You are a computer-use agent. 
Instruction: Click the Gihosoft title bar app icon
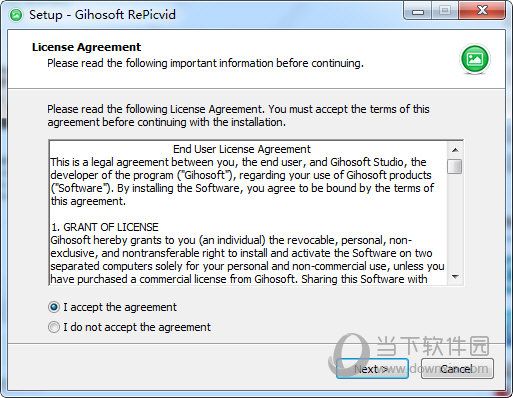[16, 15]
